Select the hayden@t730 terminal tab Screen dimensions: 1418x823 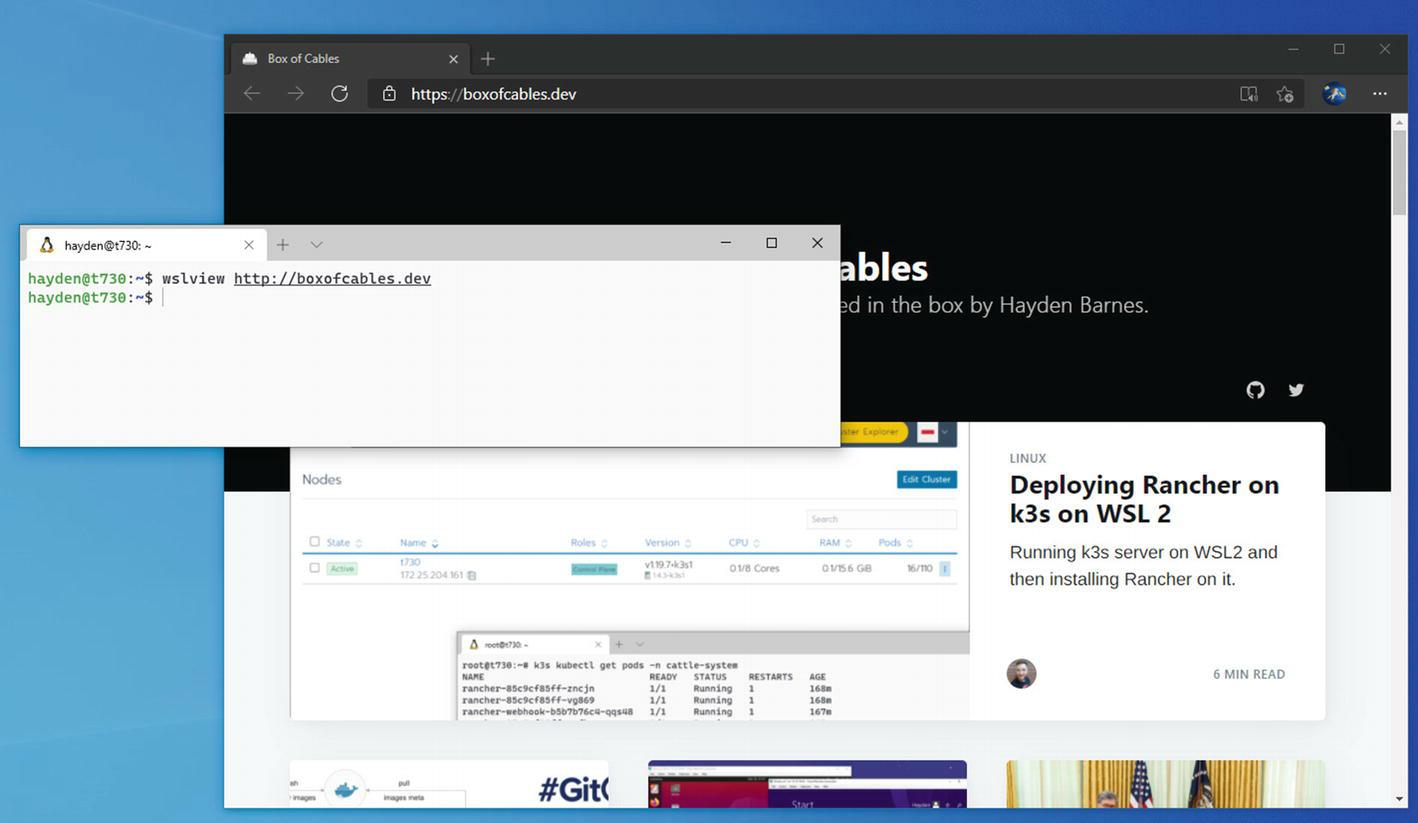click(x=144, y=245)
